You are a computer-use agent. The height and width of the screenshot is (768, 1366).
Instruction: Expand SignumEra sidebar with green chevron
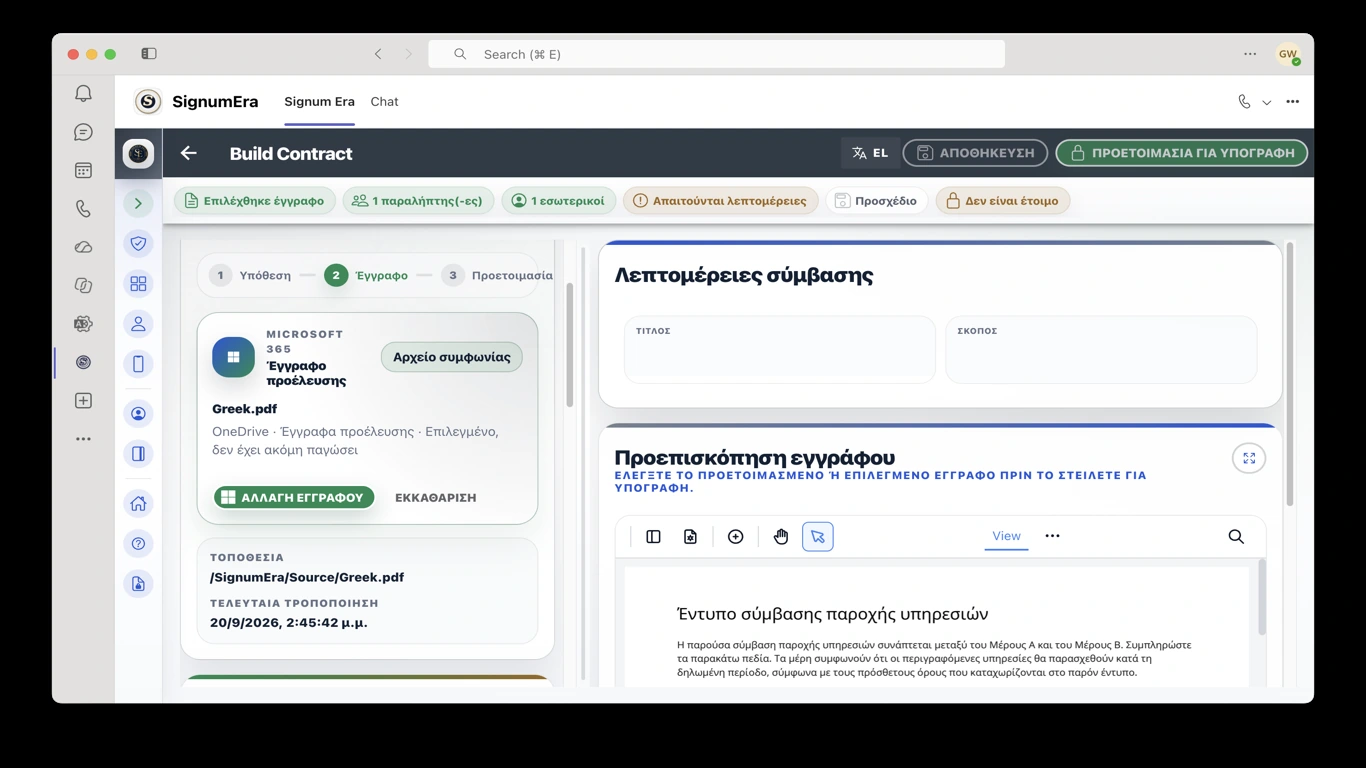pos(138,204)
